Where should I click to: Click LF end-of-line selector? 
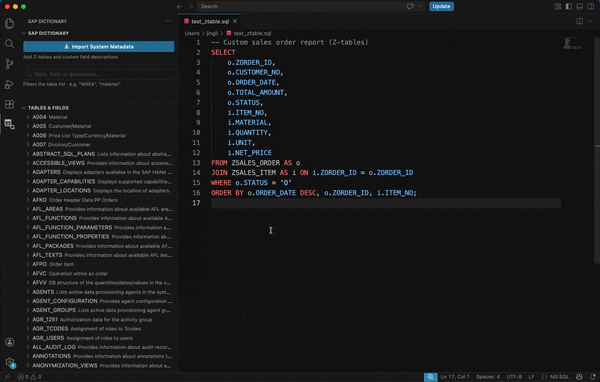(x=531, y=377)
